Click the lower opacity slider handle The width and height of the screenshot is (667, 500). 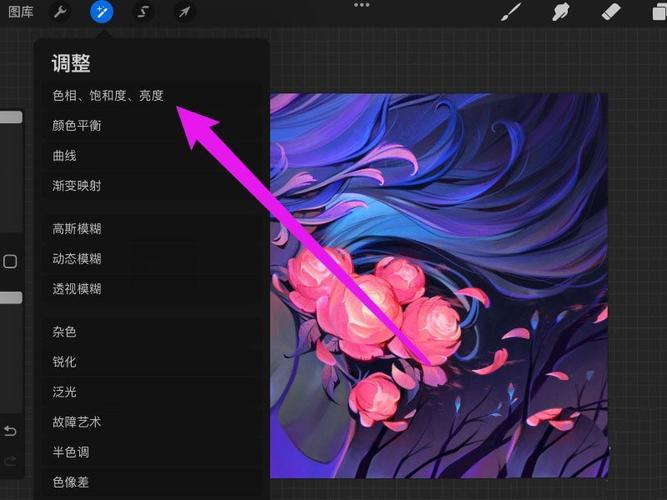10,298
